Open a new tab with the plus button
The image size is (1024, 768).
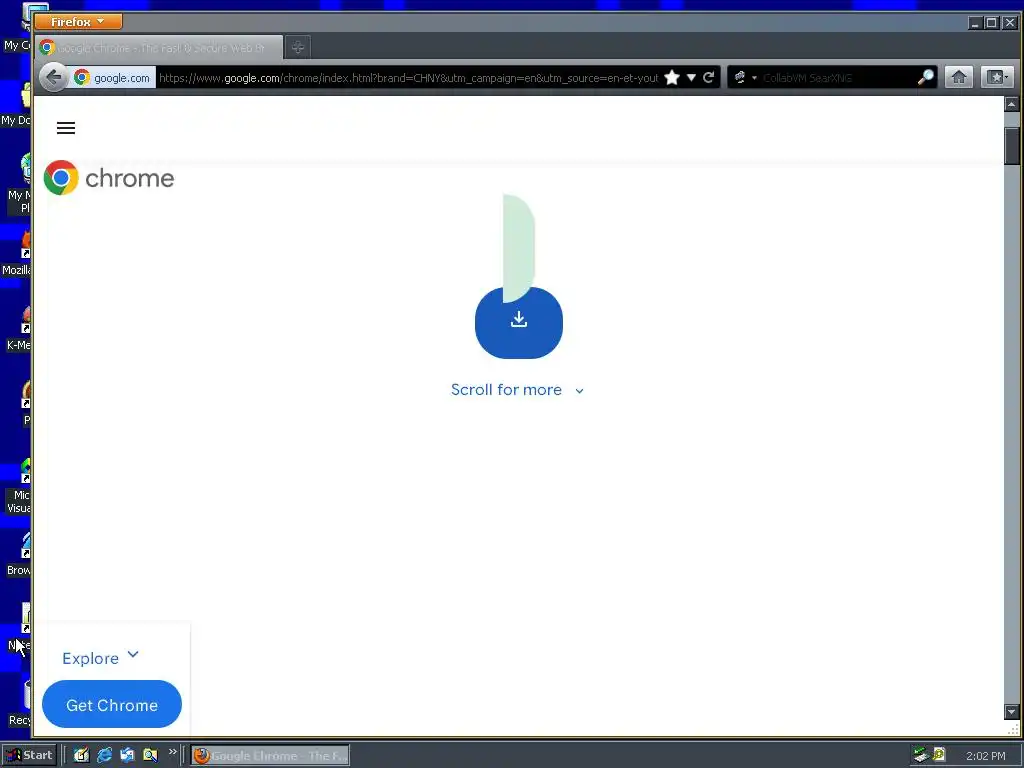(298, 48)
